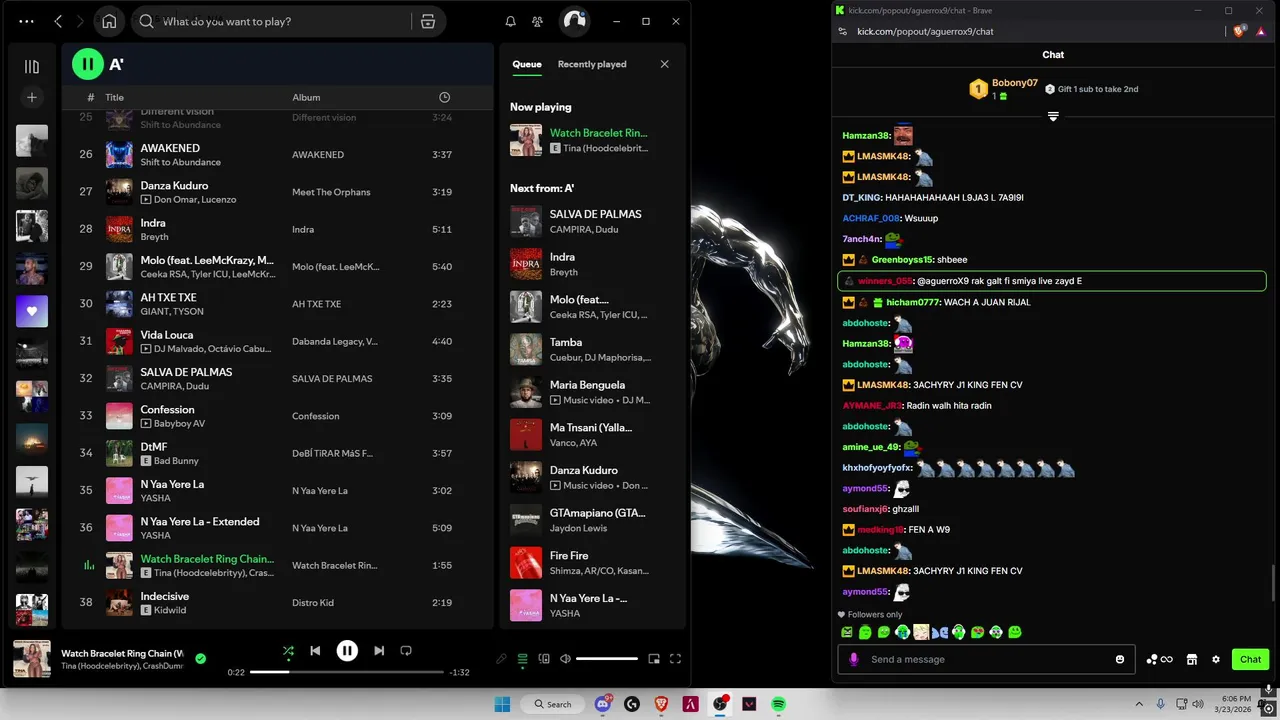Open Spotify Home via house icon
1280x720 pixels.
coord(109,21)
